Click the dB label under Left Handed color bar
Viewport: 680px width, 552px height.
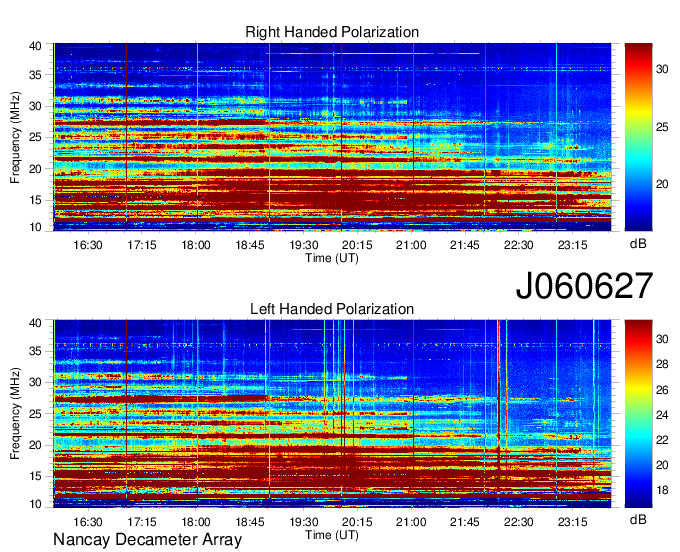pyautogui.click(x=638, y=519)
